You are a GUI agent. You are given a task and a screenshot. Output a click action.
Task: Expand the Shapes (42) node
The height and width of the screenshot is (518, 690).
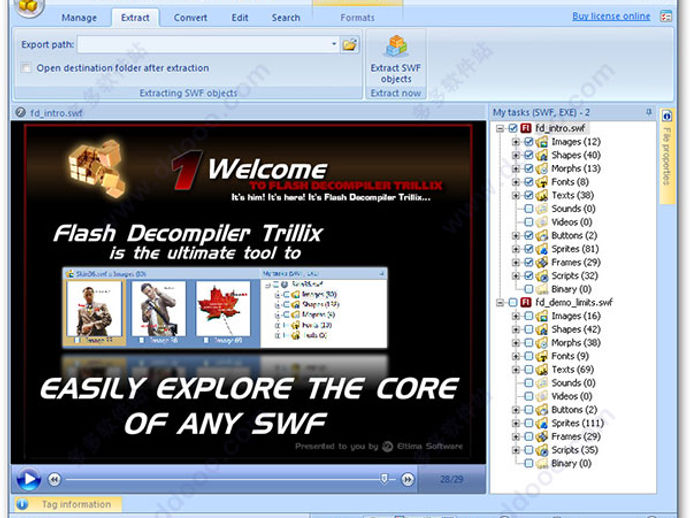click(516, 329)
